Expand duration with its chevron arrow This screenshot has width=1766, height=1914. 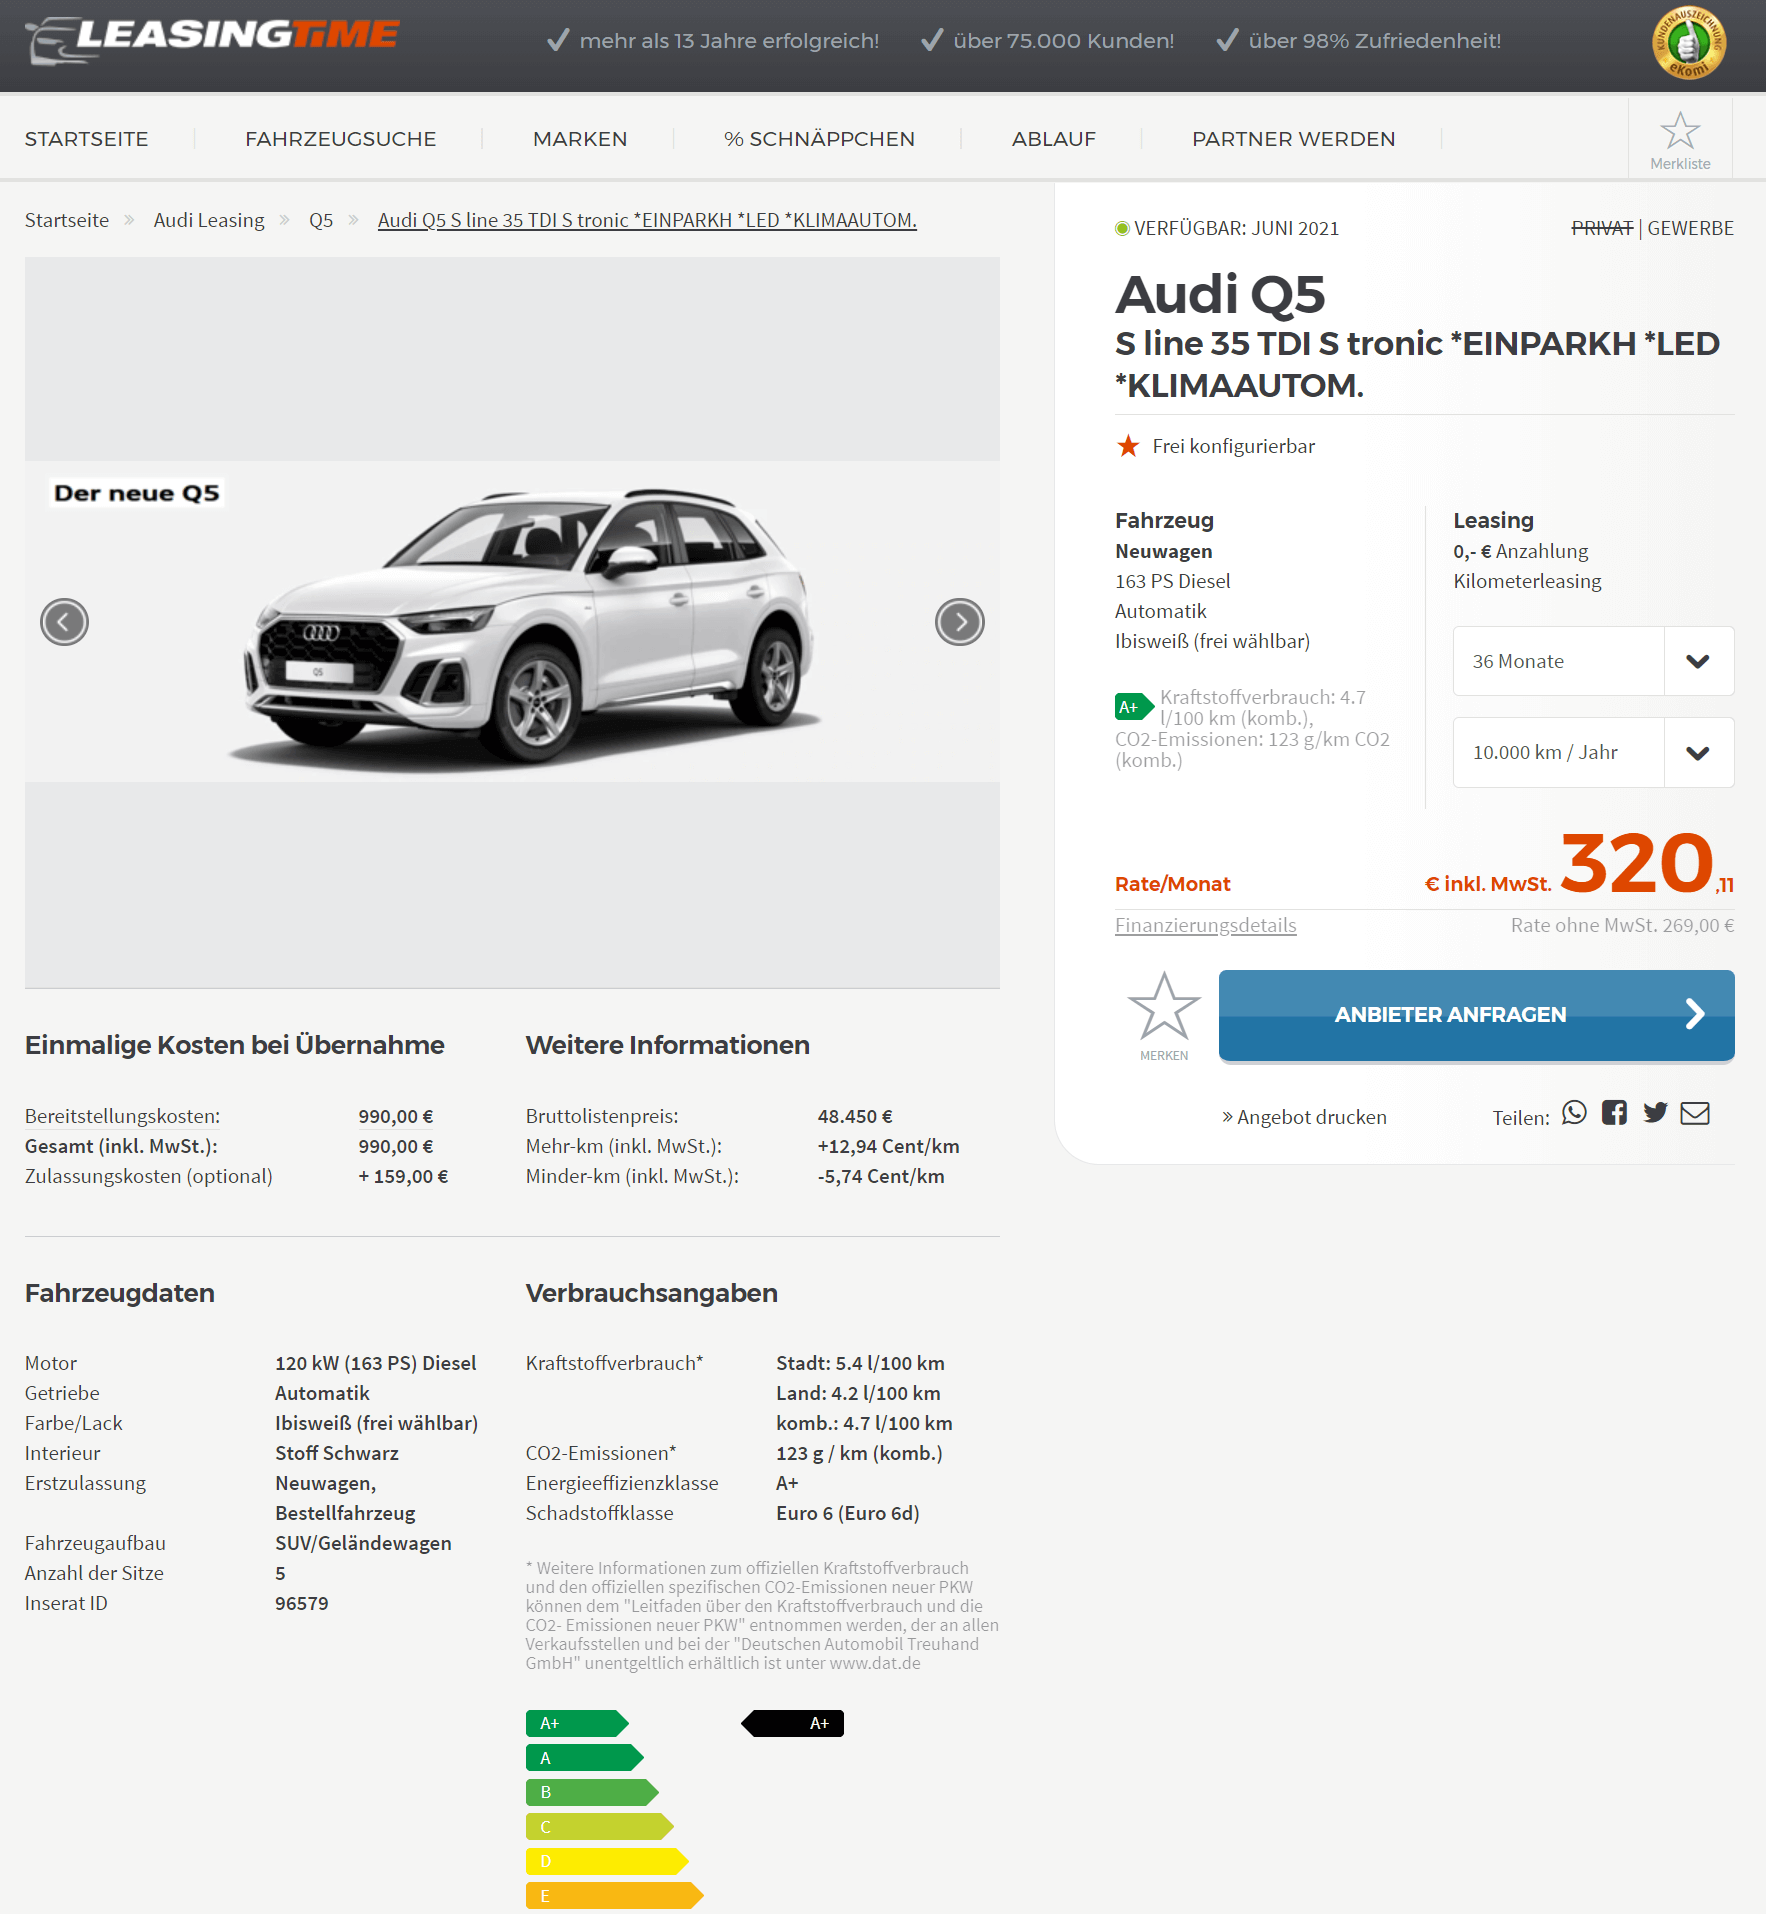pyautogui.click(x=1698, y=661)
